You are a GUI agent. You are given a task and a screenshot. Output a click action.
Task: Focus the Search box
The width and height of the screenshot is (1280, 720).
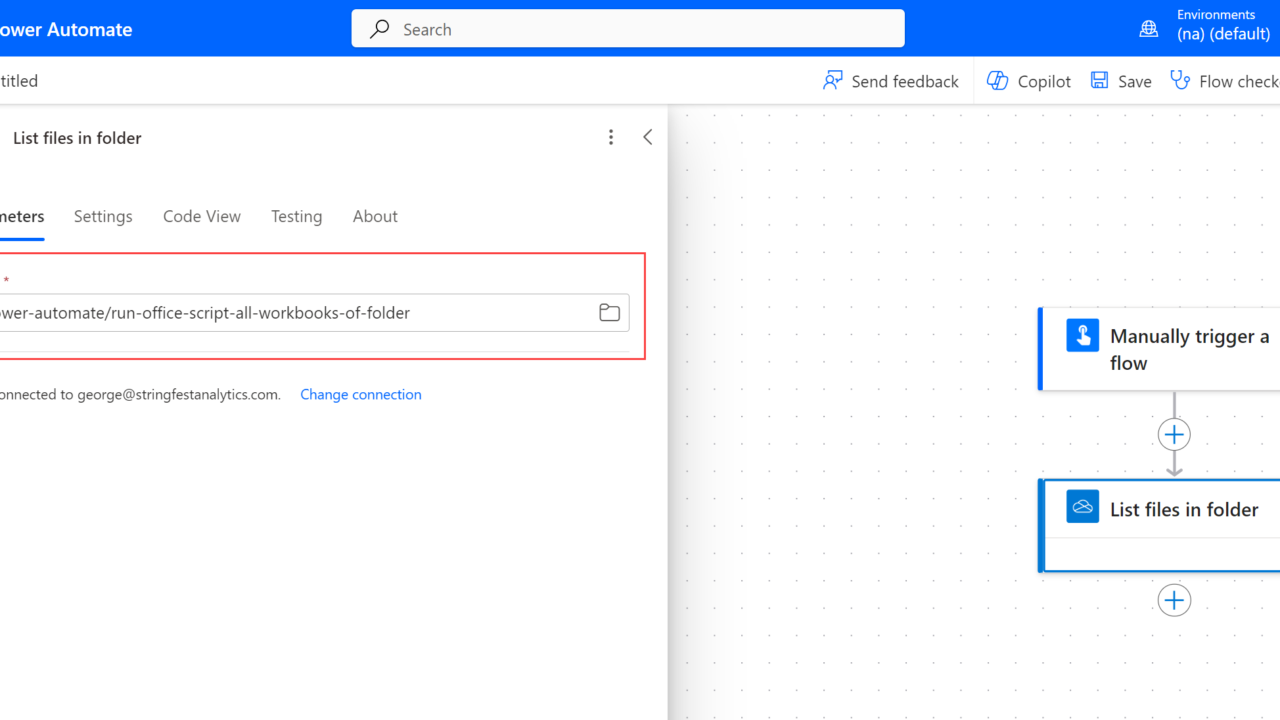tap(628, 29)
